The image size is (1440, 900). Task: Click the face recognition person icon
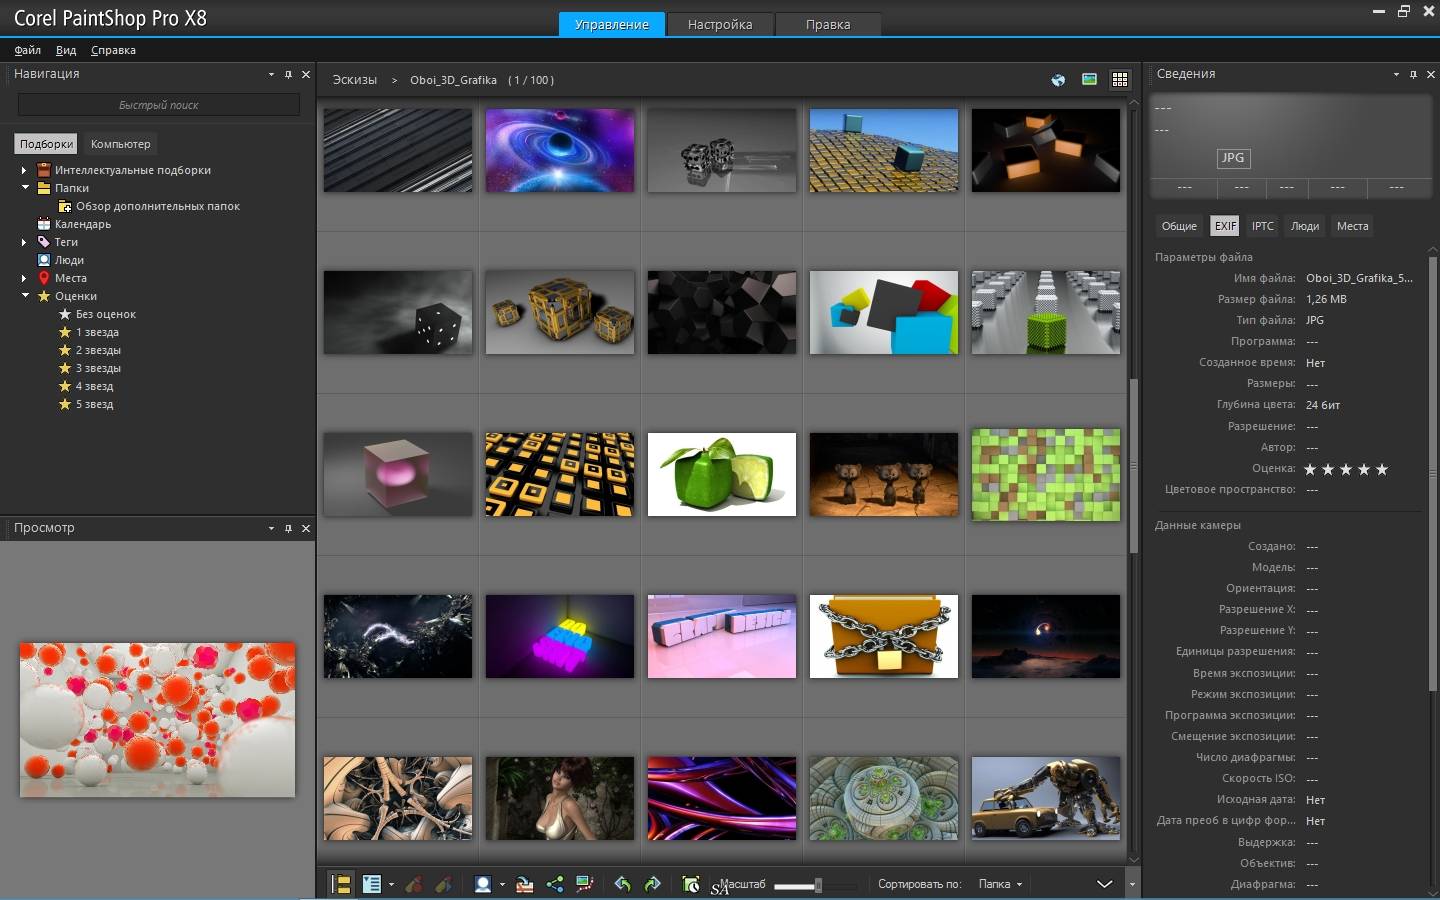pos(483,884)
